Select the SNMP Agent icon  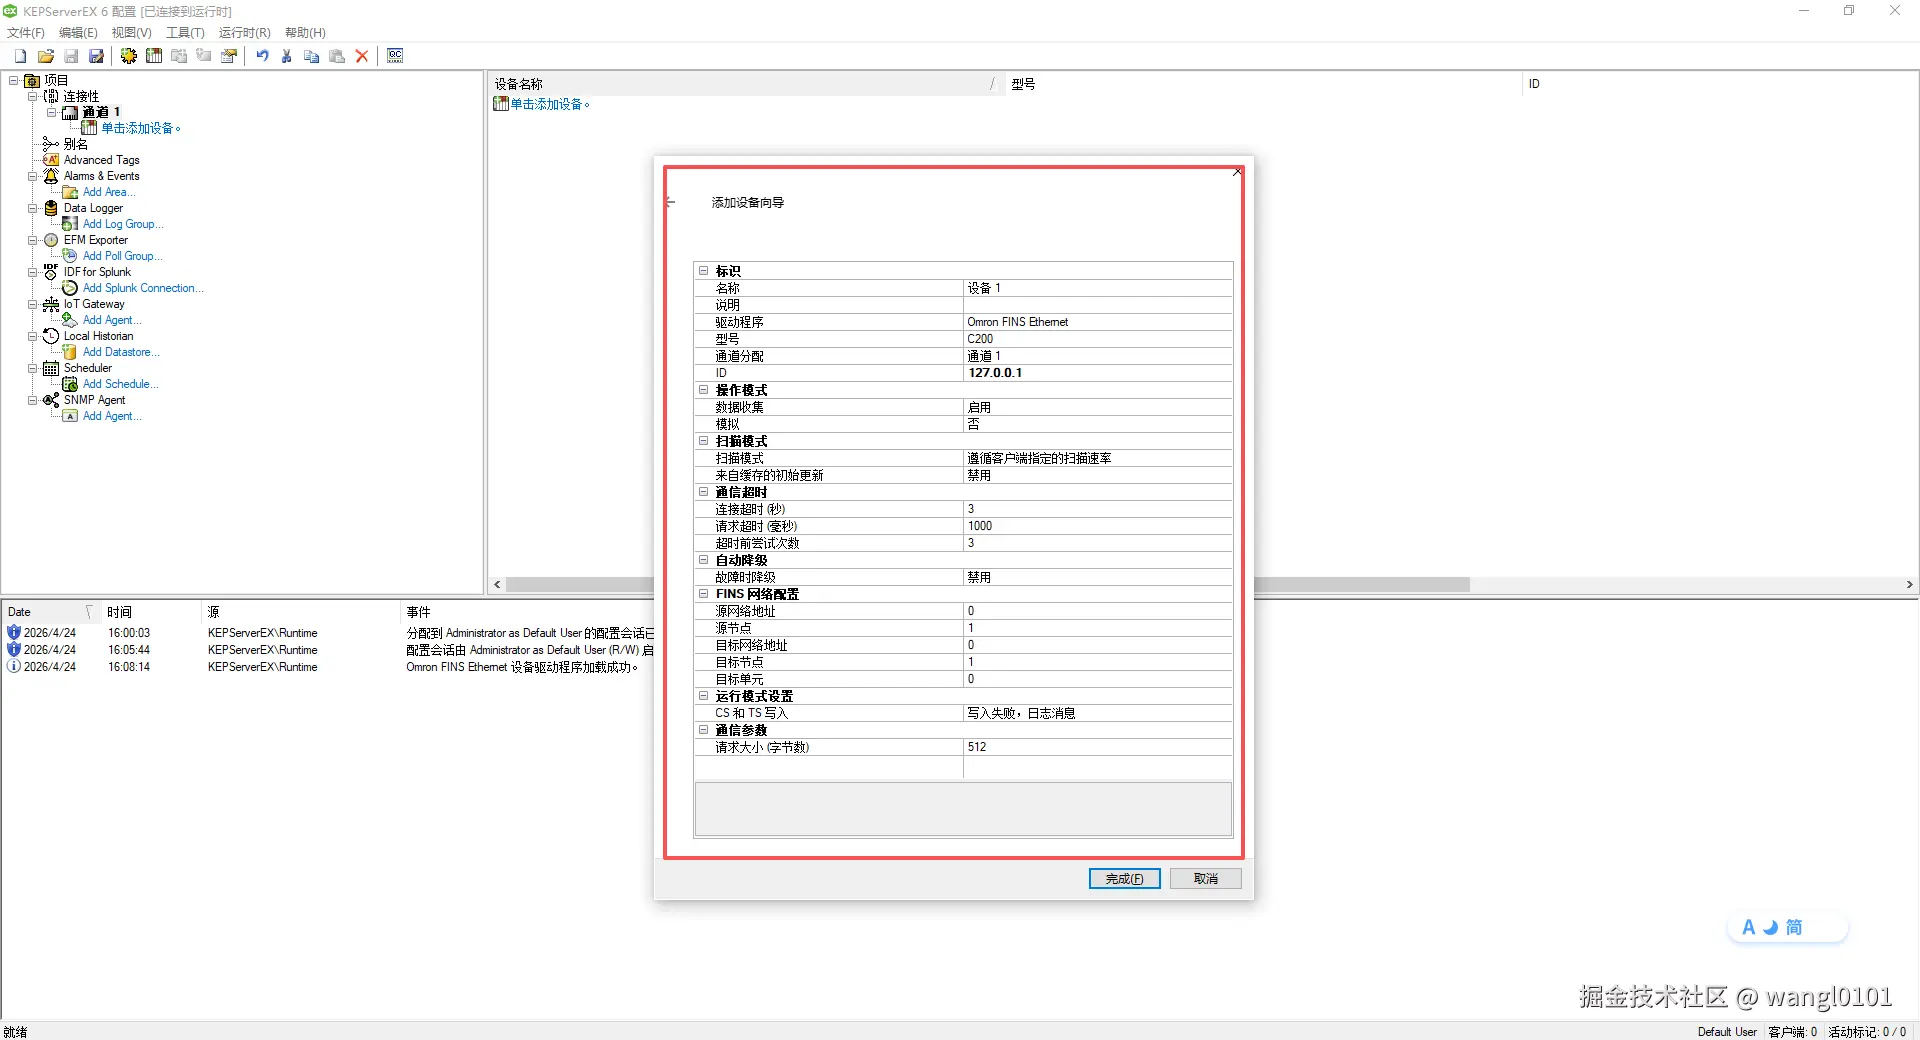pos(51,400)
